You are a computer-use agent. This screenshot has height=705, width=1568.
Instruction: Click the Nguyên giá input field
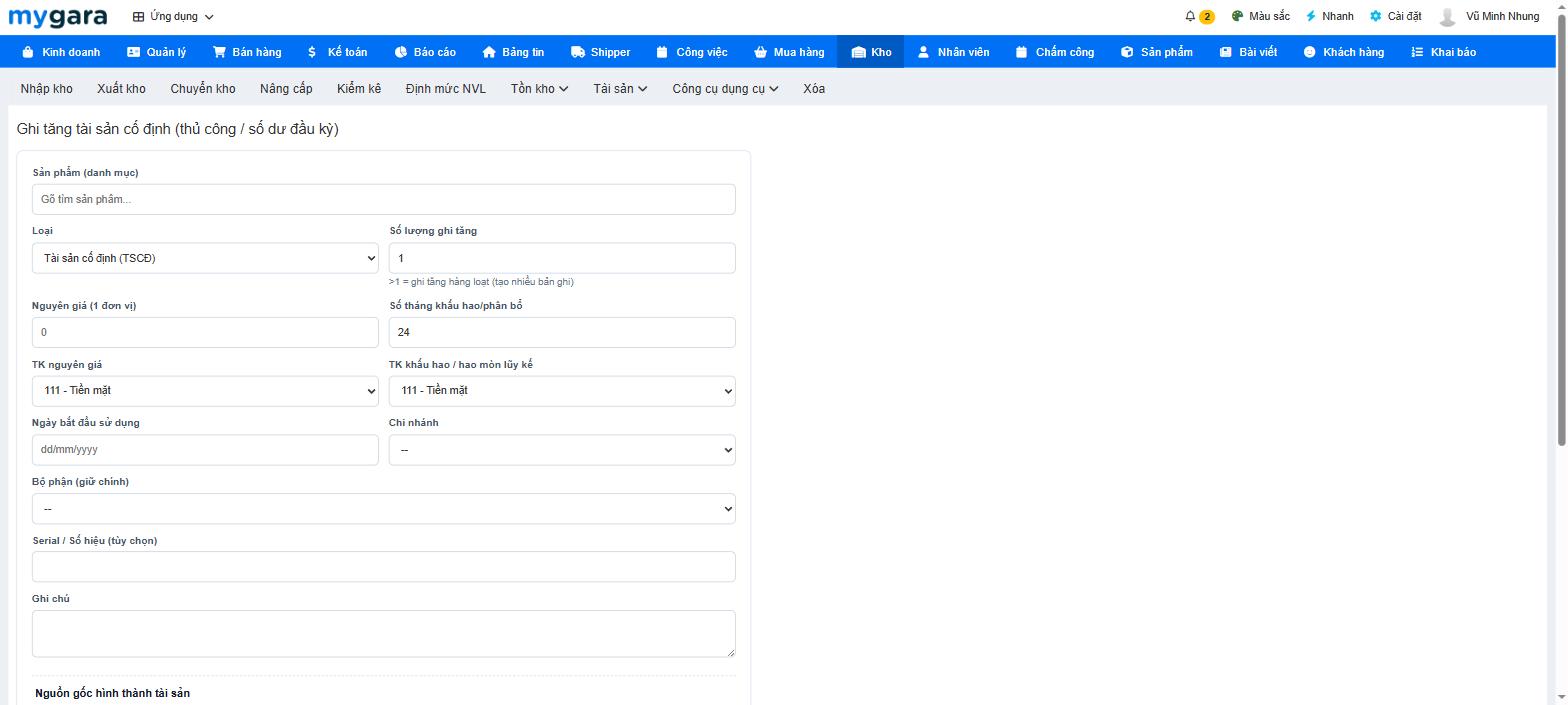click(x=205, y=332)
